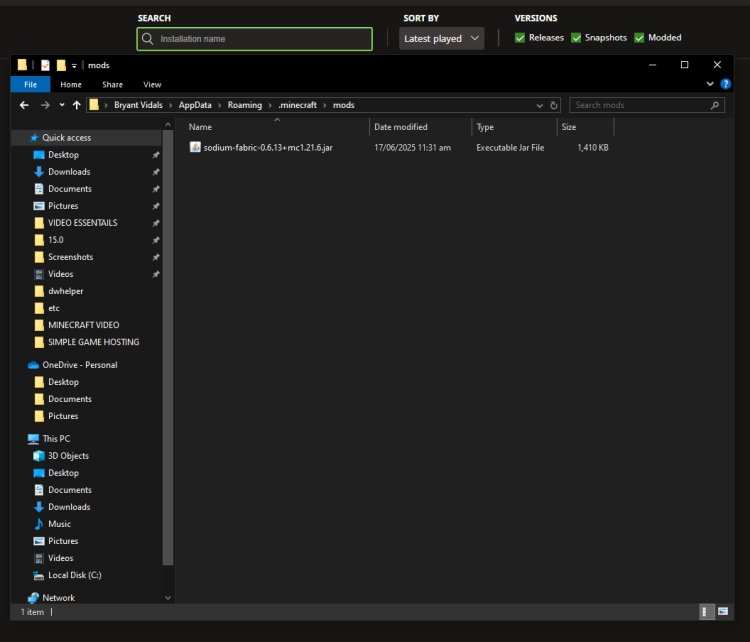Viewport: 750px width, 642px height.
Task: Open Explorer help question mark icon
Action: [x=725, y=84]
